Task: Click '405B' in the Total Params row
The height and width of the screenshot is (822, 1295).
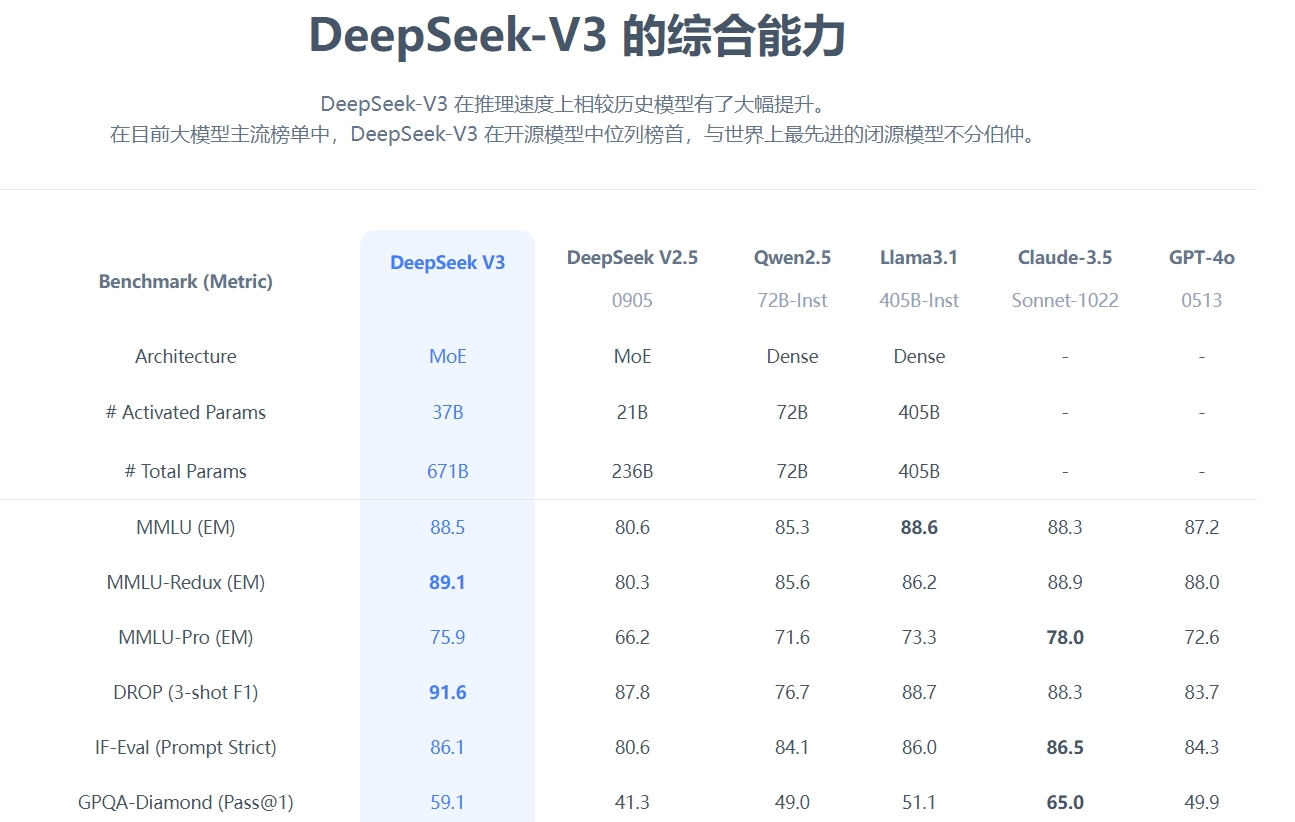Action: pos(919,471)
